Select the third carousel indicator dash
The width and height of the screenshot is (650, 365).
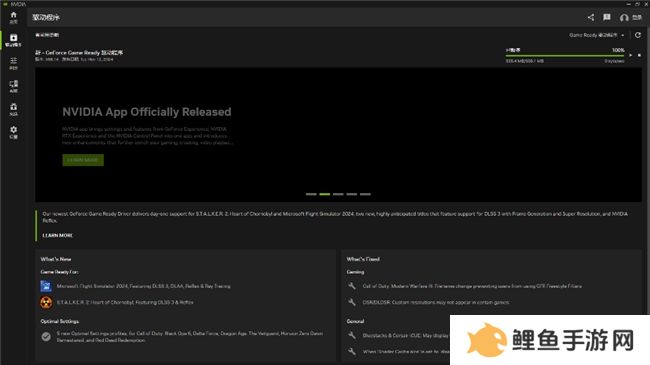338,194
